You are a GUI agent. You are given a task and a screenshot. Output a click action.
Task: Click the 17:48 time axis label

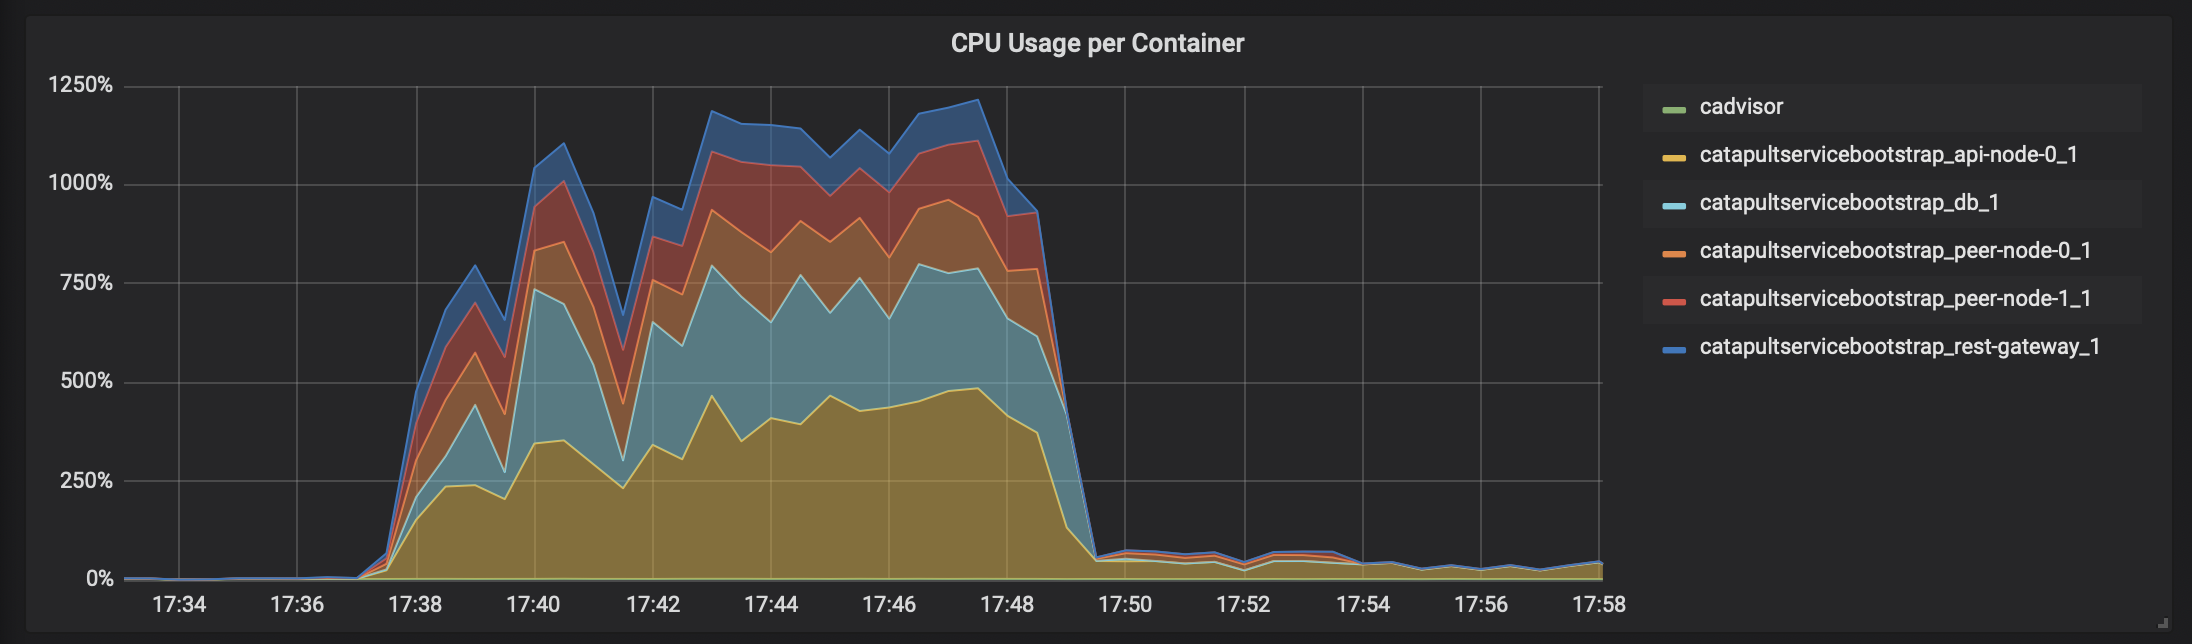pos(1007,604)
